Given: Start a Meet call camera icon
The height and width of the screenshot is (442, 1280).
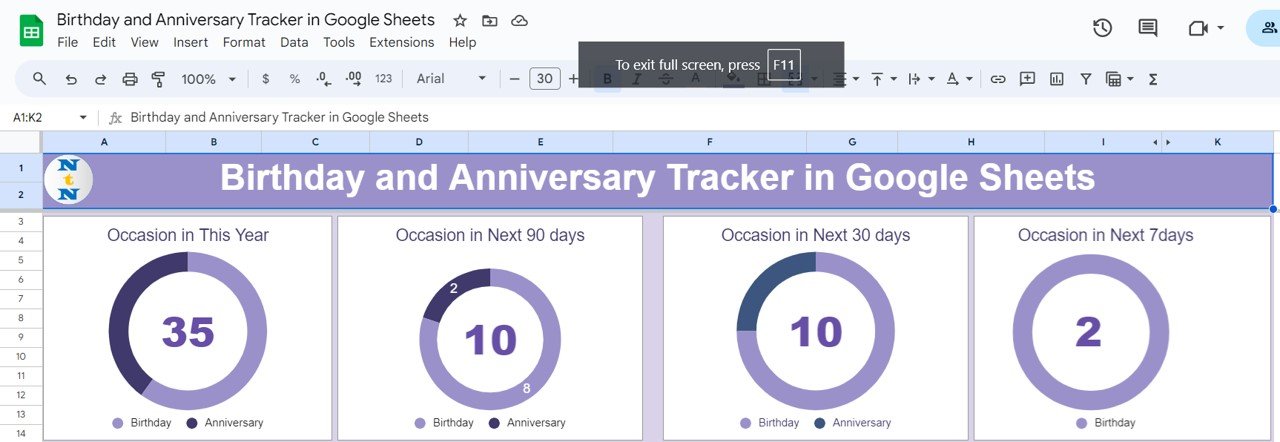Looking at the screenshot, I should click(1198, 28).
